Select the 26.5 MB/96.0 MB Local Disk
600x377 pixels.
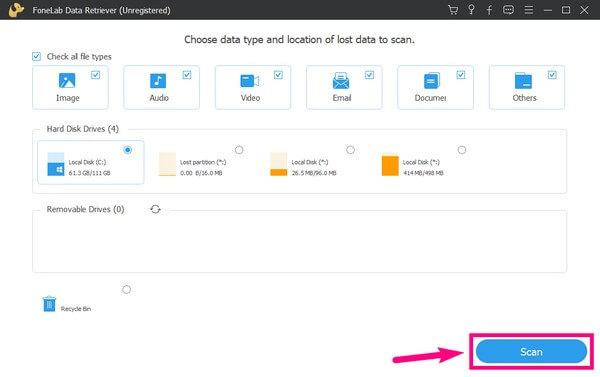tap(312, 164)
